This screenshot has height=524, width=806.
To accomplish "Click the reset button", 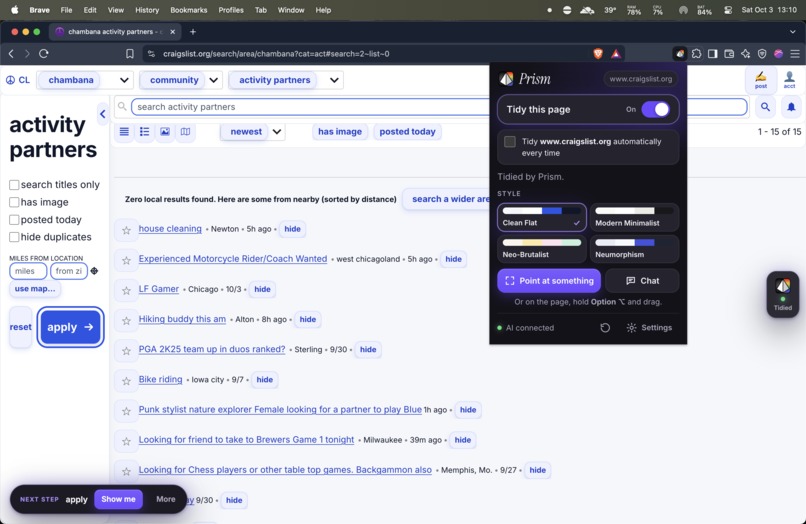I will click(21, 327).
